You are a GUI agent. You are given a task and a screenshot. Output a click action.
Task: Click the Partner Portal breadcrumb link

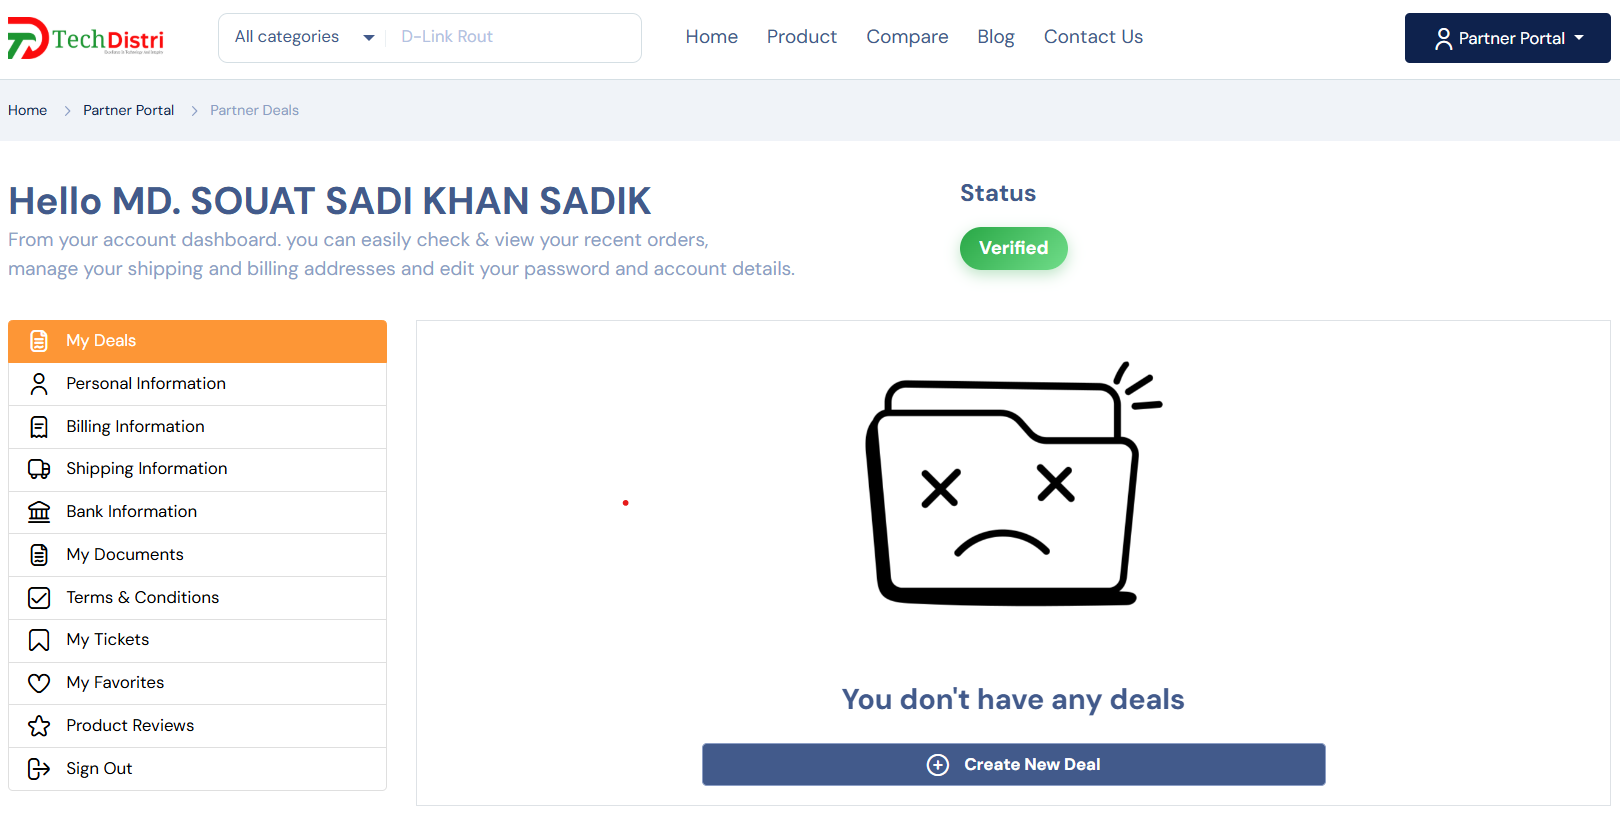coord(128,110)
